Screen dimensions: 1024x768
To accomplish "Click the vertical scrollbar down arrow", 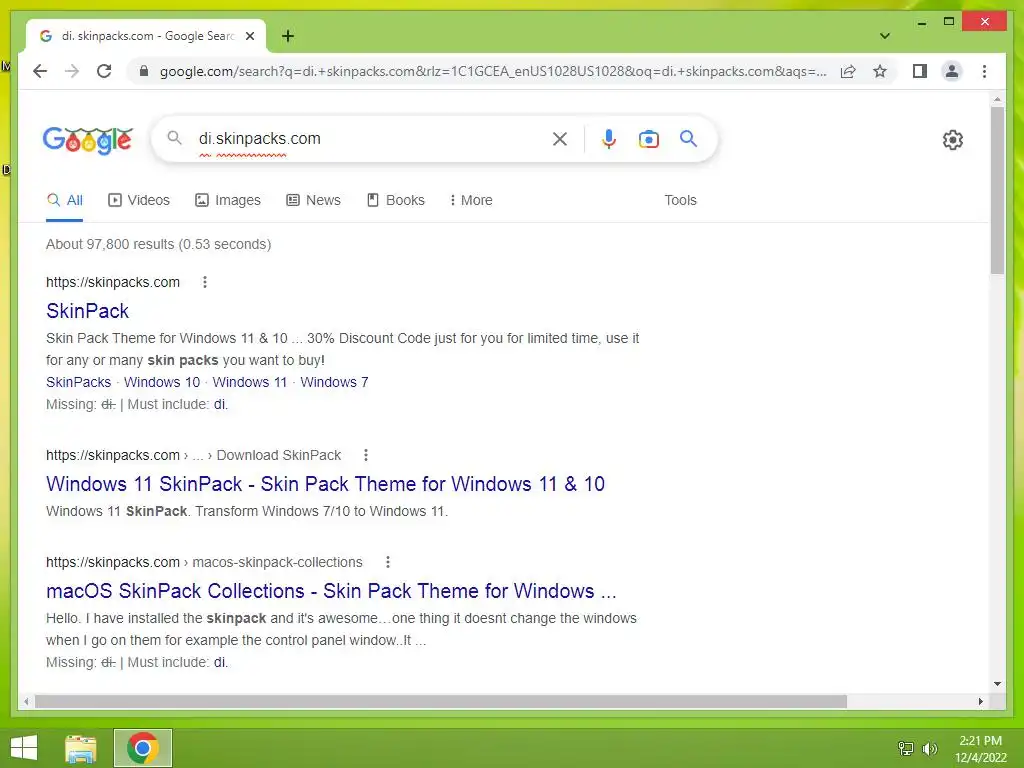I will click(997, 684).
